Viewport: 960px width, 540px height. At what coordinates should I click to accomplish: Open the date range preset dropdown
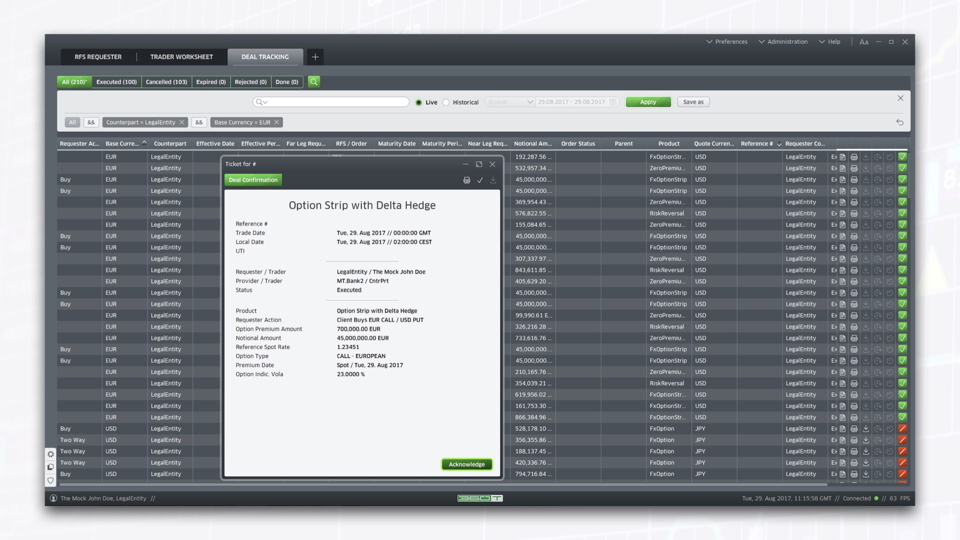(510, 102)
